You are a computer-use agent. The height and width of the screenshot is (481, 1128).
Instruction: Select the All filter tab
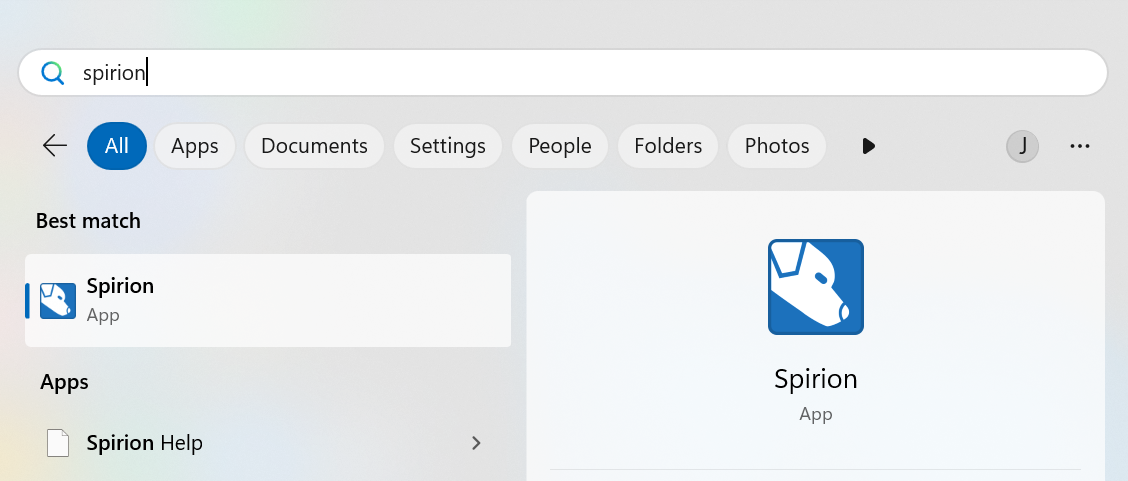coord(117,146)
